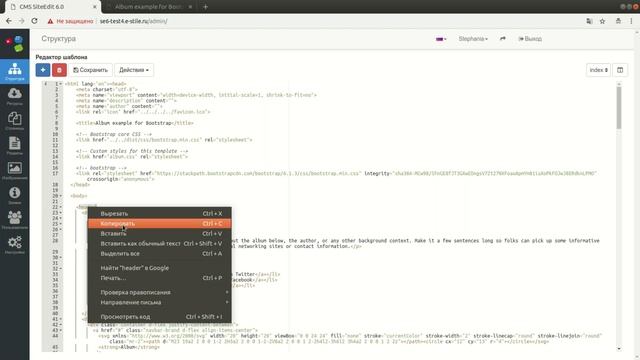The image size is (640, 360).
Task: Close the CMS SiteEdit 6.0 tab
Action: [95, 7]
